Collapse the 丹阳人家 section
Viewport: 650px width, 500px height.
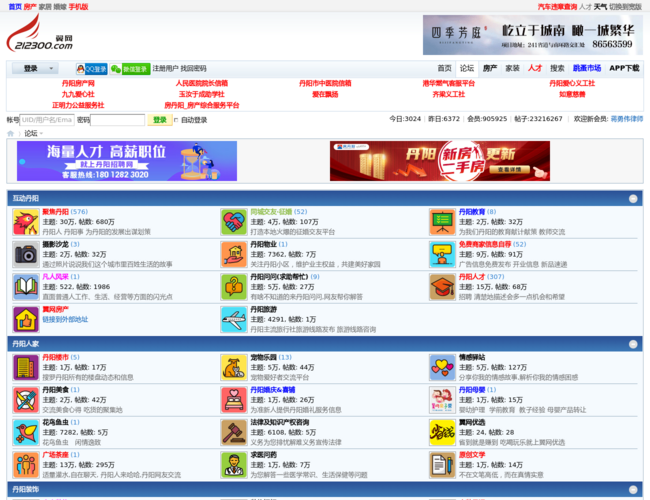click(633, 344)
